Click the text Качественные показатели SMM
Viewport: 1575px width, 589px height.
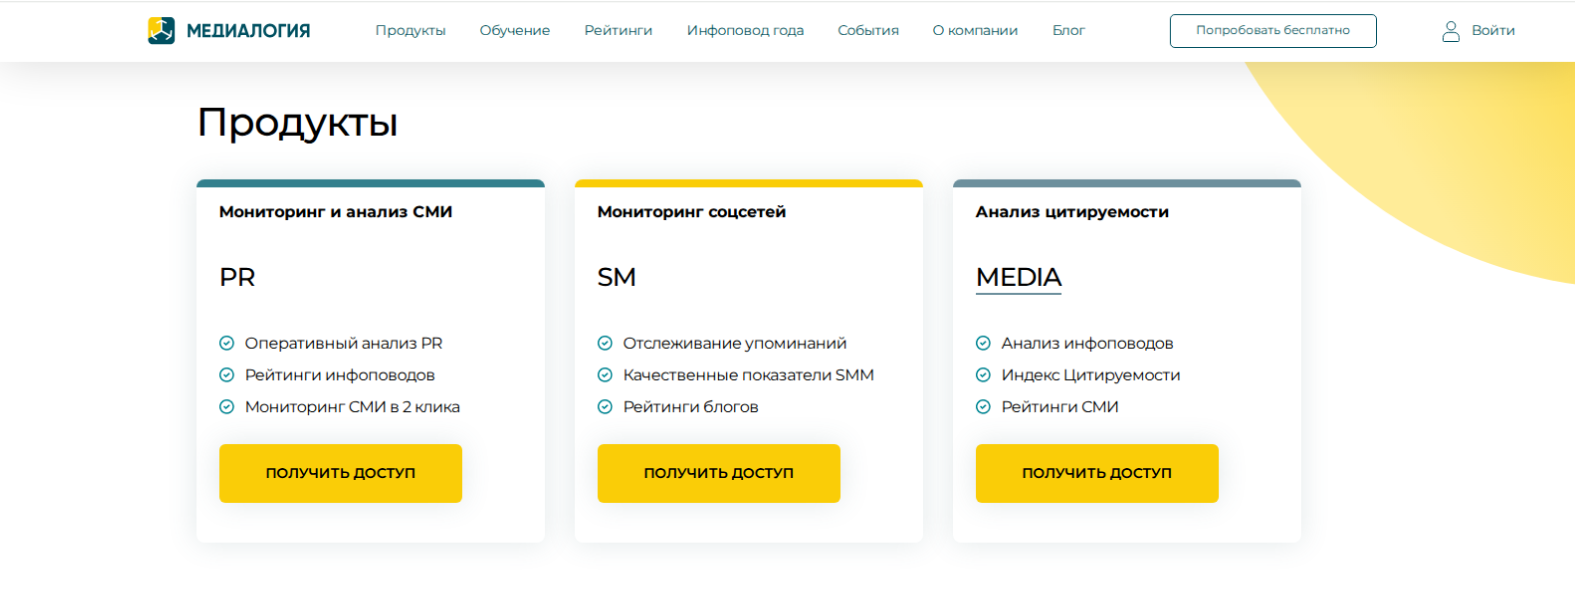748,375
